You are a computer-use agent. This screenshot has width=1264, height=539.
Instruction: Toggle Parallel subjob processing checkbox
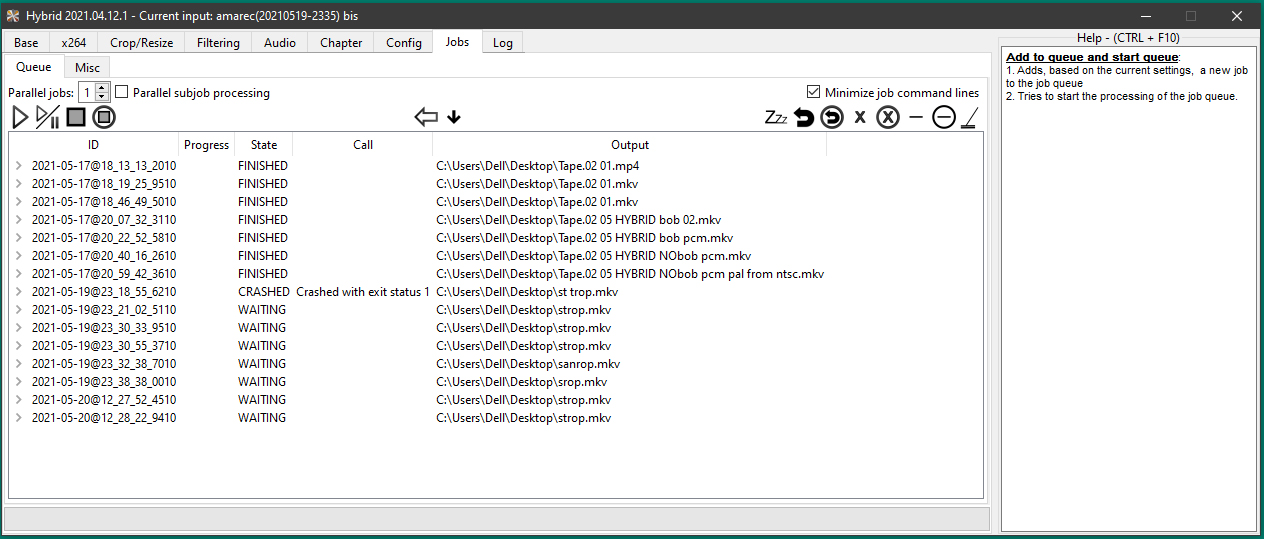tap(122, 92)
